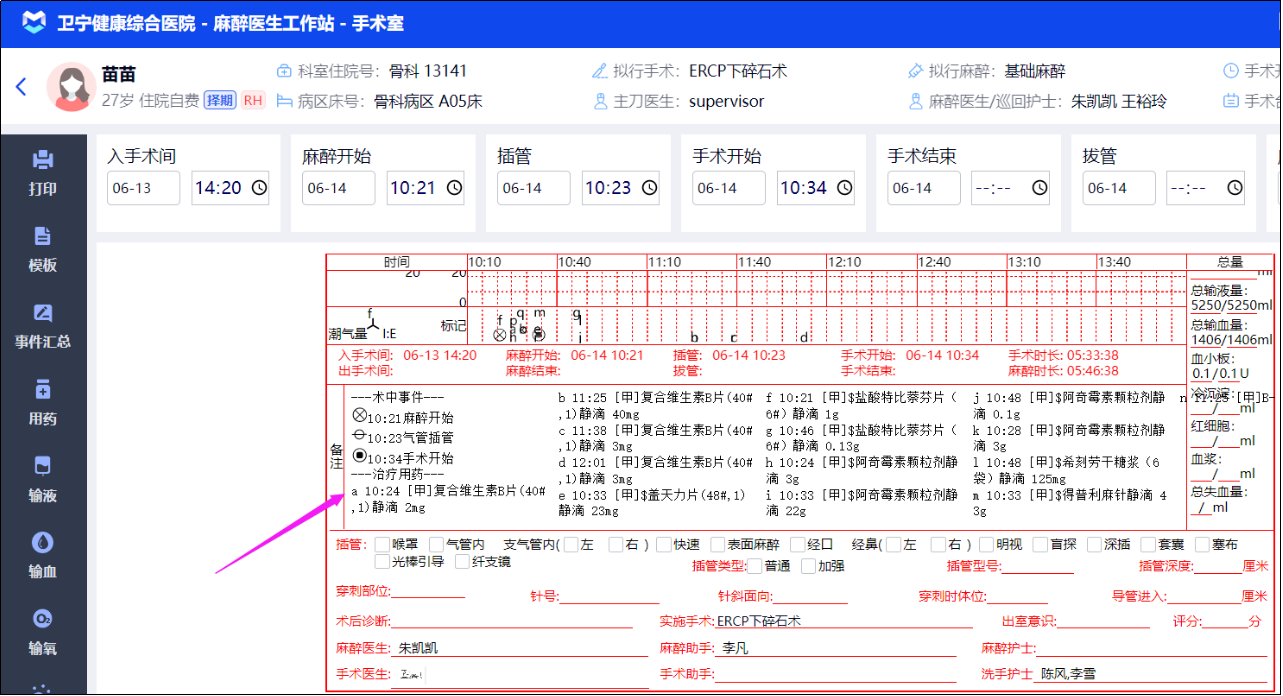This screenshot has width=1283, height=696.
Task: Click the 择期 tag under patient name
Action: click(220, 101)
